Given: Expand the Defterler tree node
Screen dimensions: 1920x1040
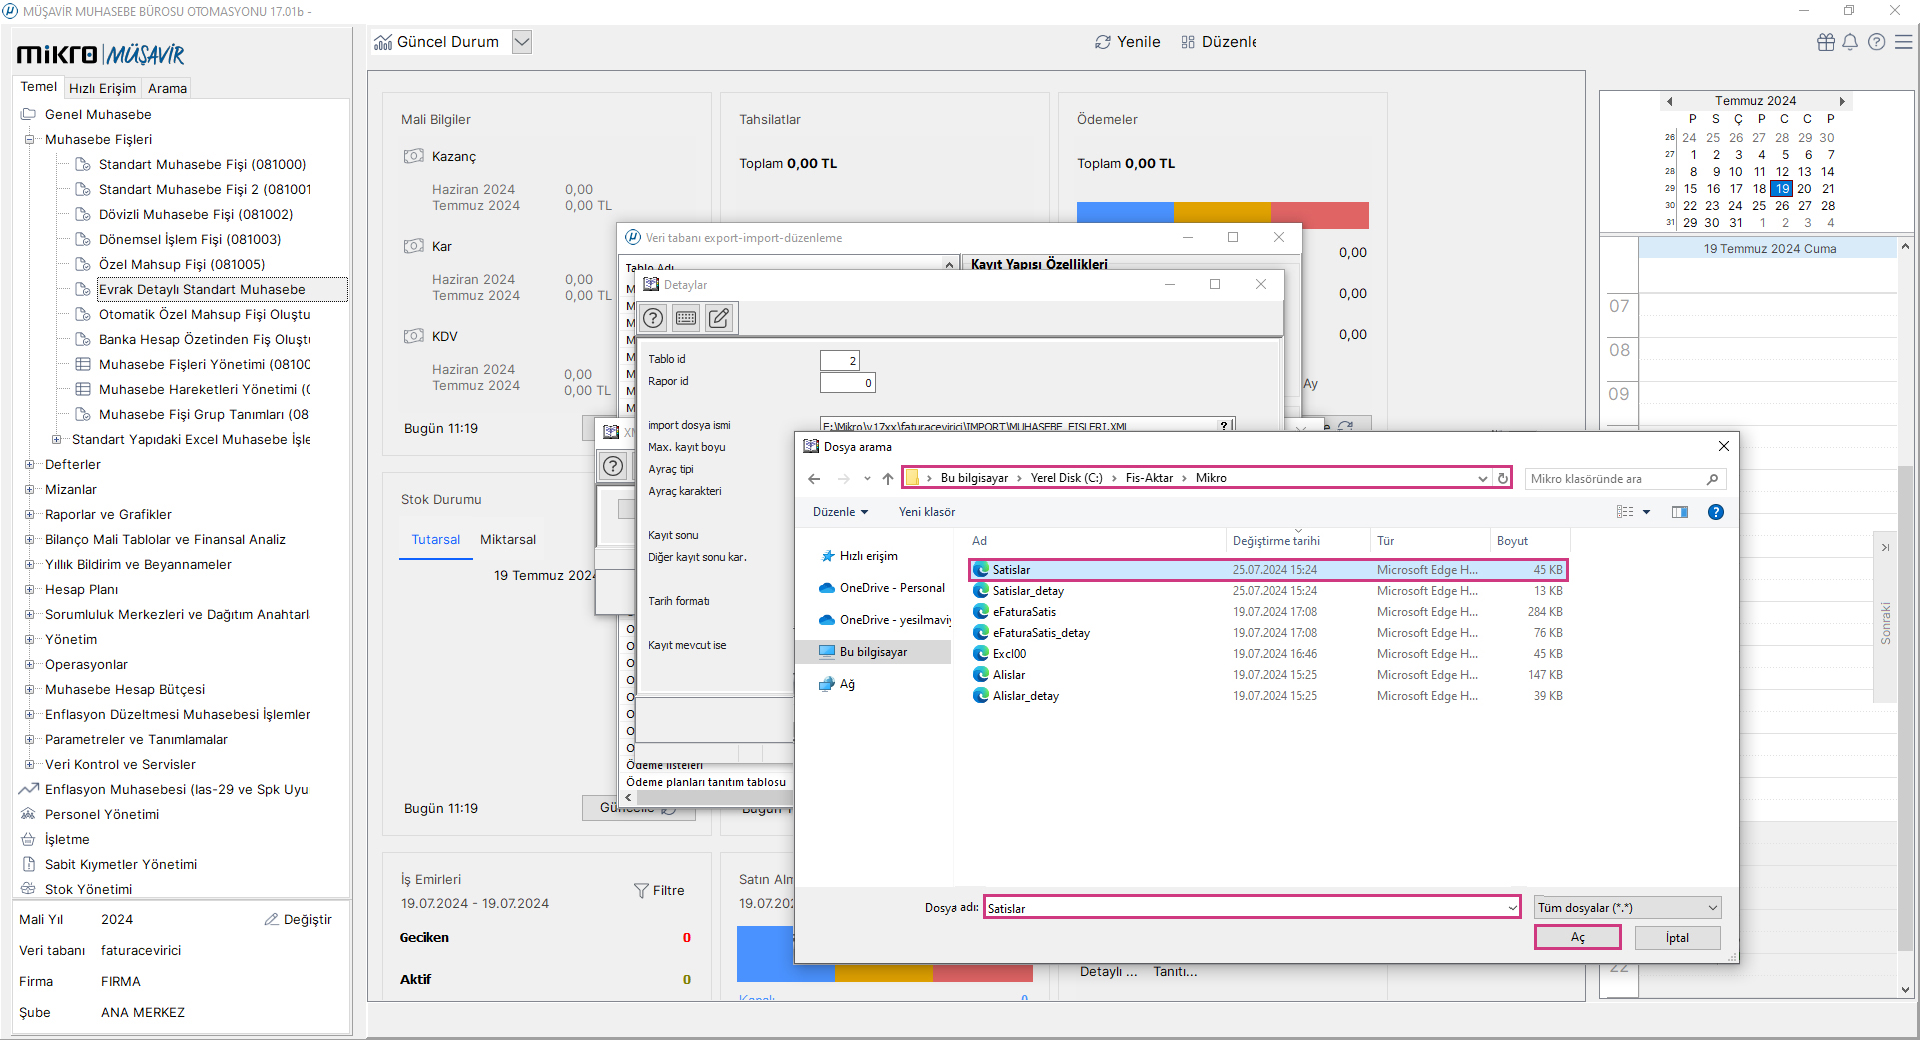Looking at the screenshot, I should coord(30,465).
